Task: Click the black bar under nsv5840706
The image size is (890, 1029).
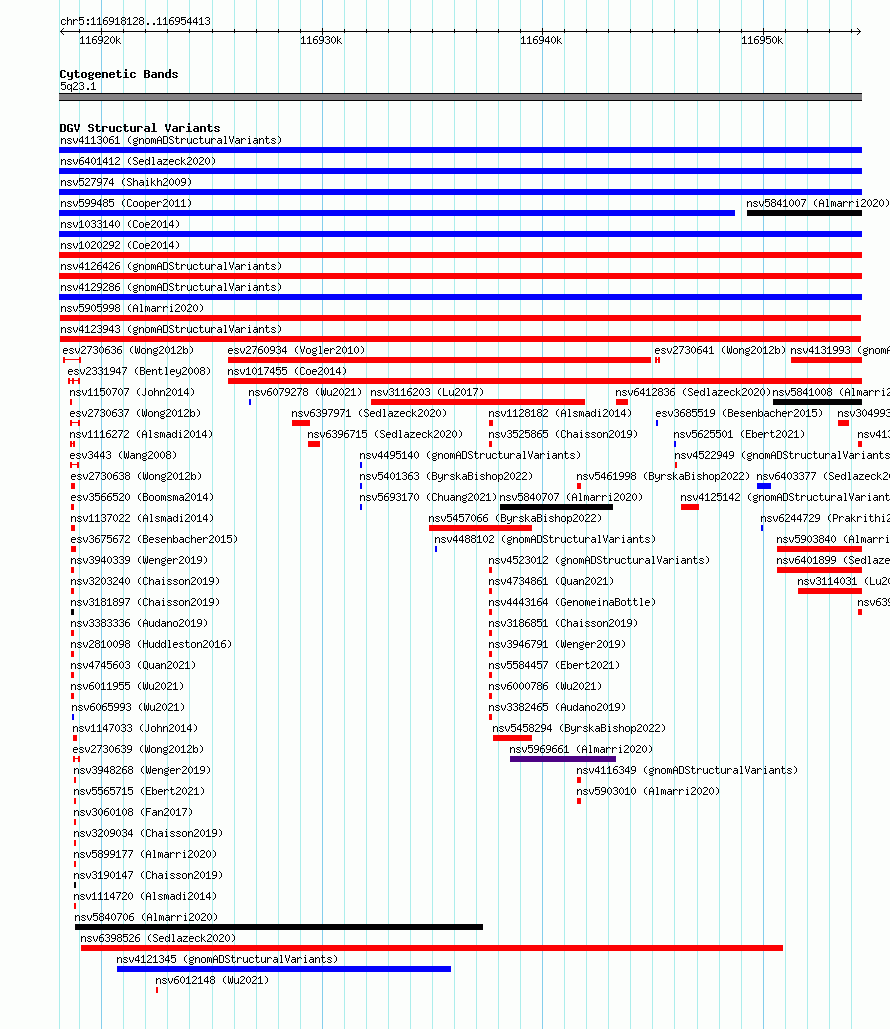Action: tap(279, 927)
